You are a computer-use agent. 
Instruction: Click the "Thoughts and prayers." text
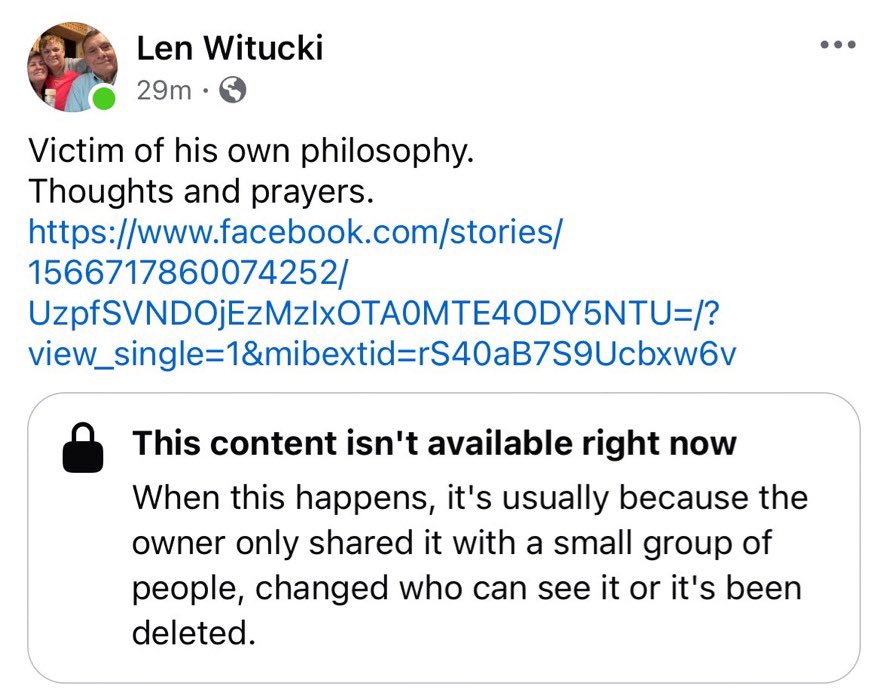(x=201, y=191)
